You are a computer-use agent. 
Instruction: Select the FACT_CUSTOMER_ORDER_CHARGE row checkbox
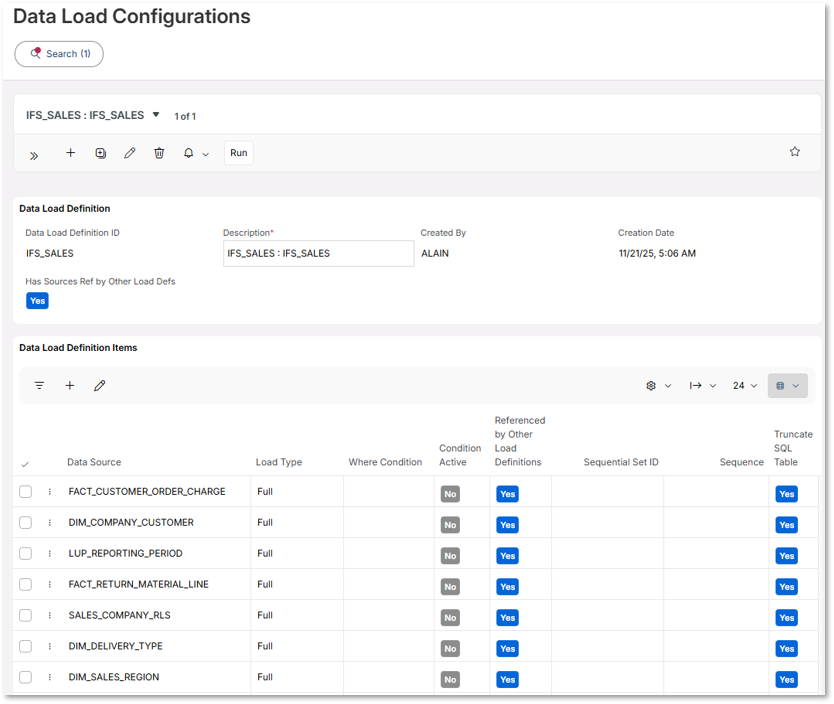(x=26, y=492)
